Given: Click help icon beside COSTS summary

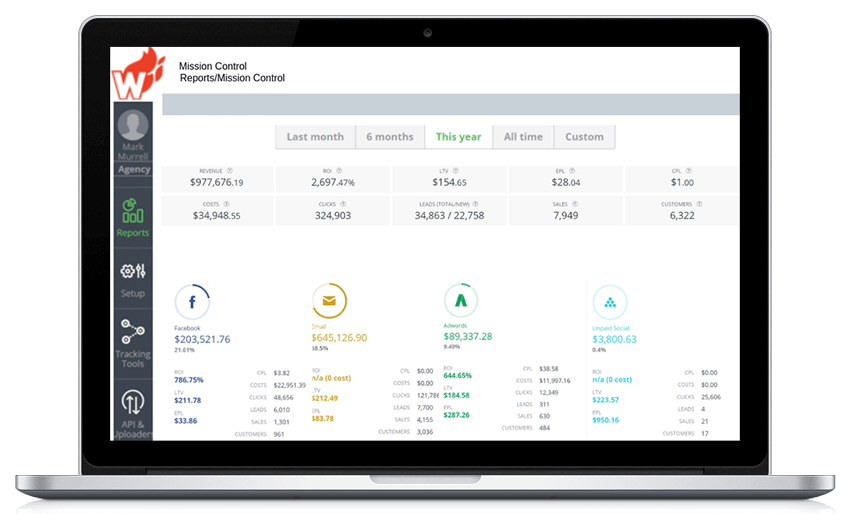Looking at the screenshot, I should coord(226,204).
